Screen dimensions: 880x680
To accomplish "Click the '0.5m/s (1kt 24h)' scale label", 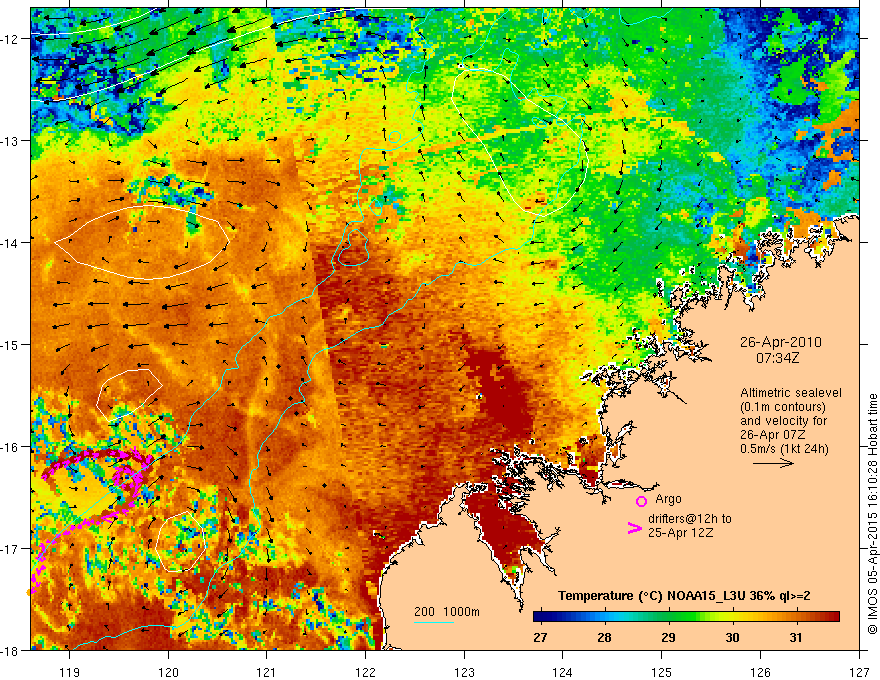I will [x=784, y=449].
